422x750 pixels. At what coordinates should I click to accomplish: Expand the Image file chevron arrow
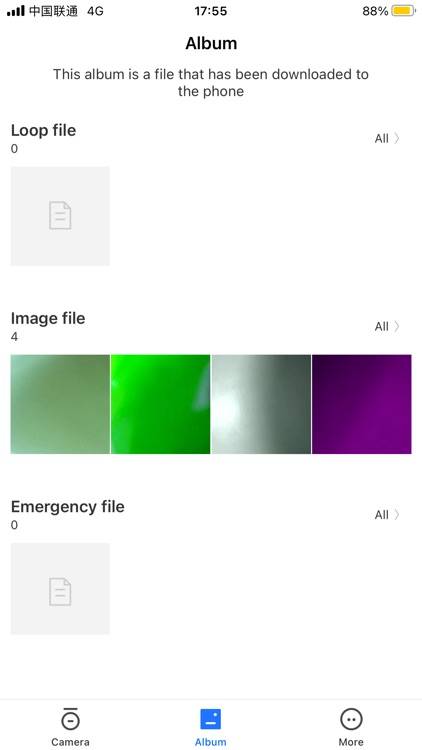397,327
